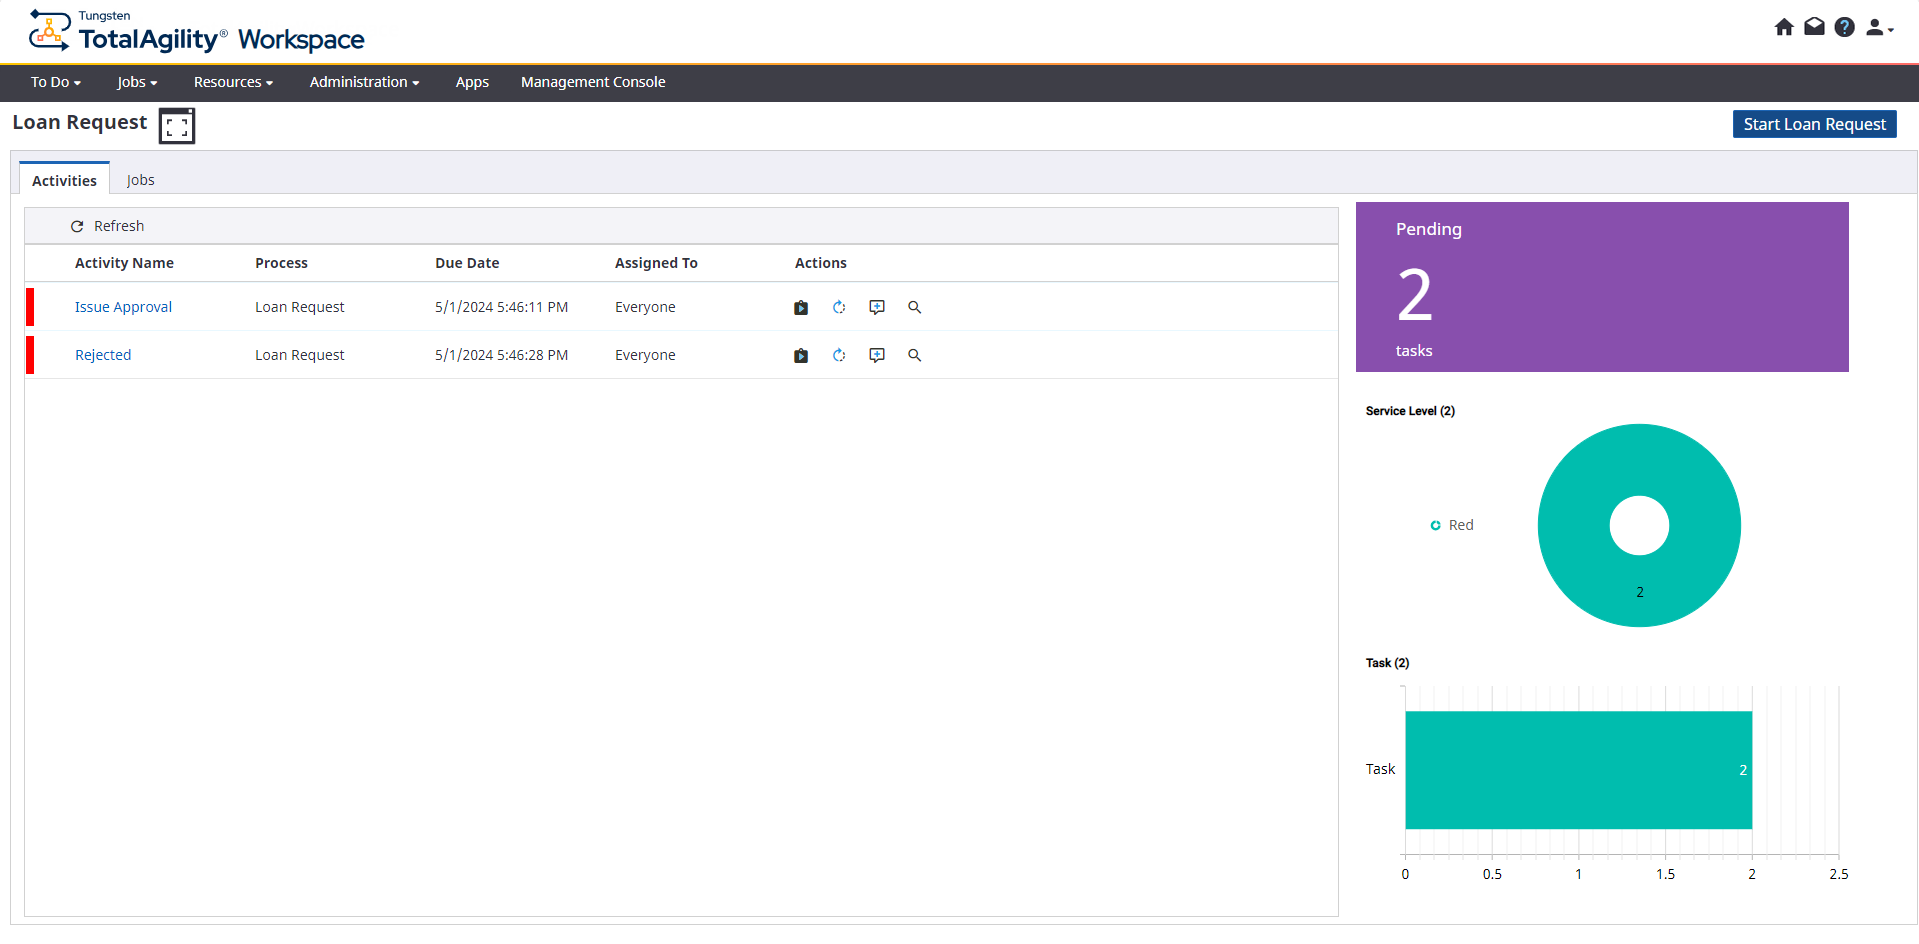1919x944 pixels.
Task: Open Help via the question mark icon
Action: point(1845,27)
